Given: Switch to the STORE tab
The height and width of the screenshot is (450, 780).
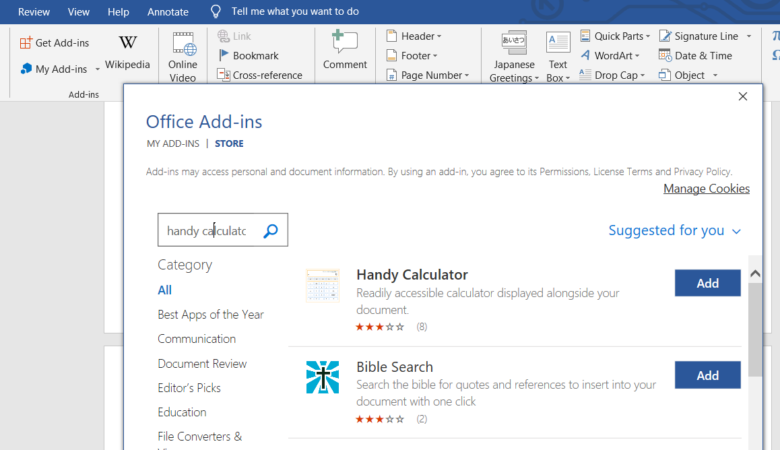Looking at the screenshot, I should pyautogui.click(x=229, y=144).
